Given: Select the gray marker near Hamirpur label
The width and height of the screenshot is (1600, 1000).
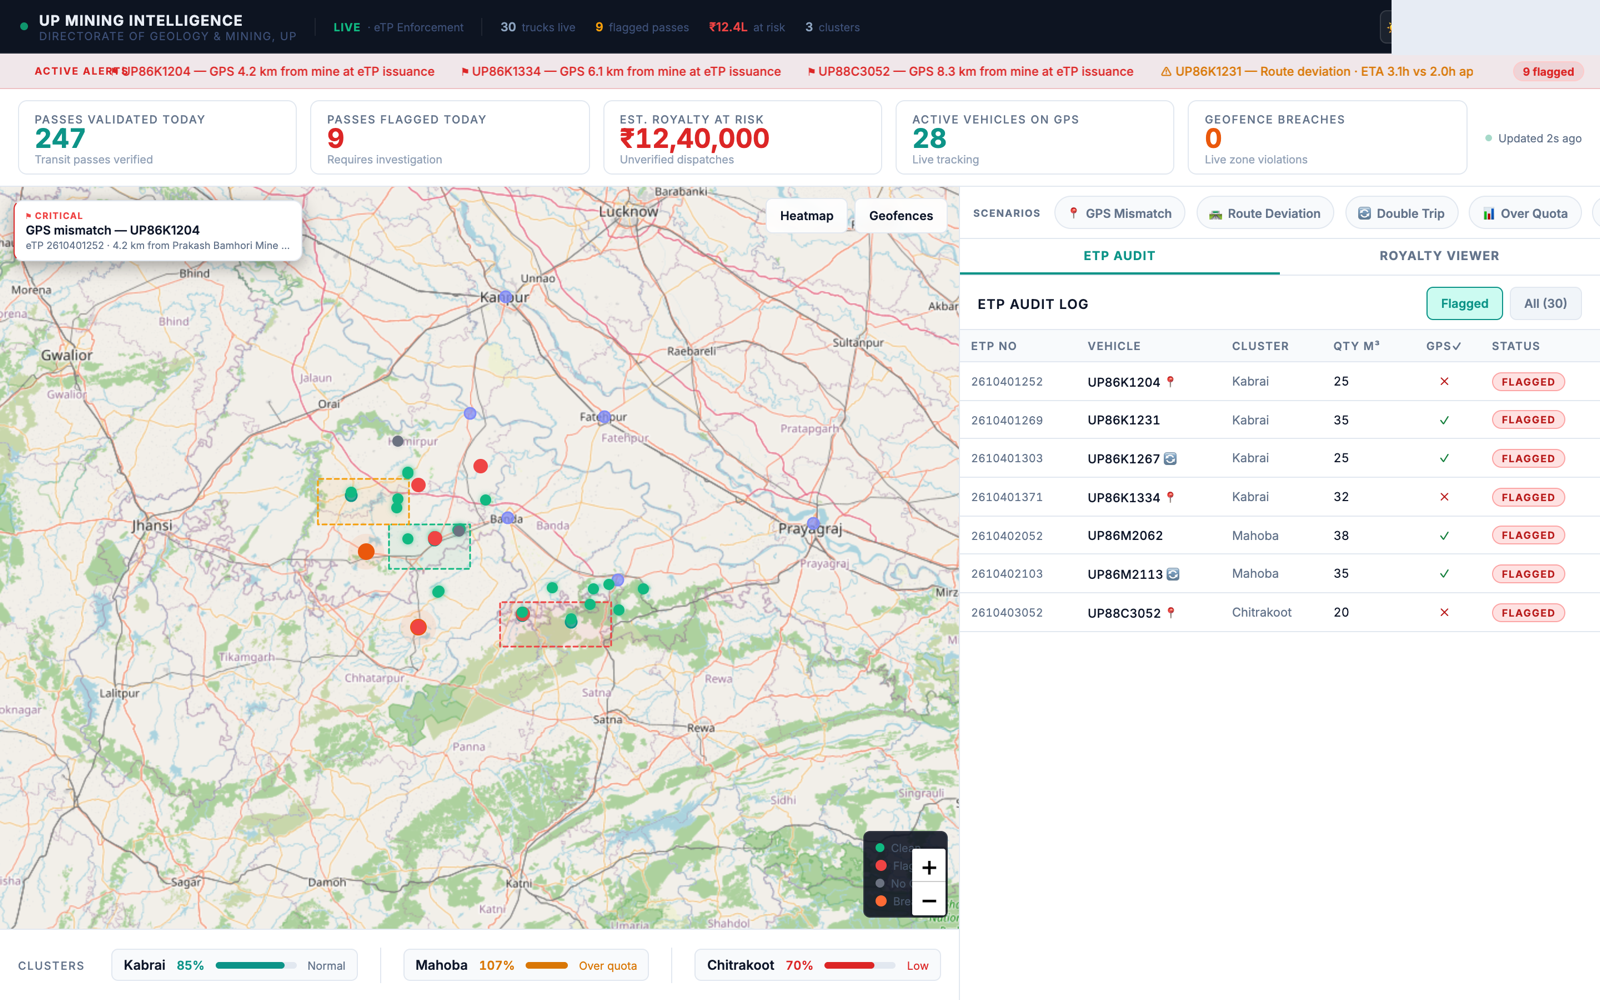Looking at the screenshot, I should tap(398, 441).
